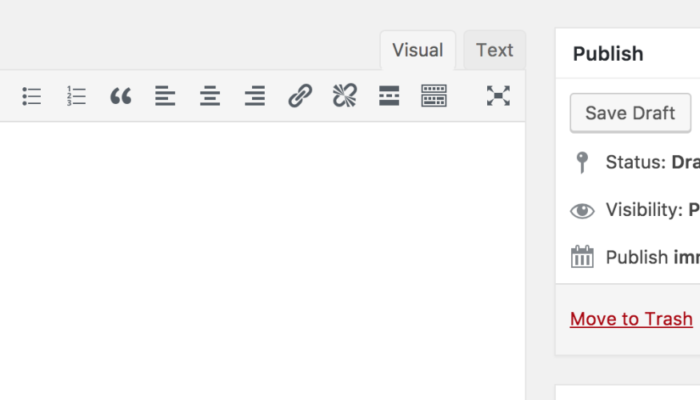Click inside the post content area
Screen dimensions: 700x400
click(260, 260)
